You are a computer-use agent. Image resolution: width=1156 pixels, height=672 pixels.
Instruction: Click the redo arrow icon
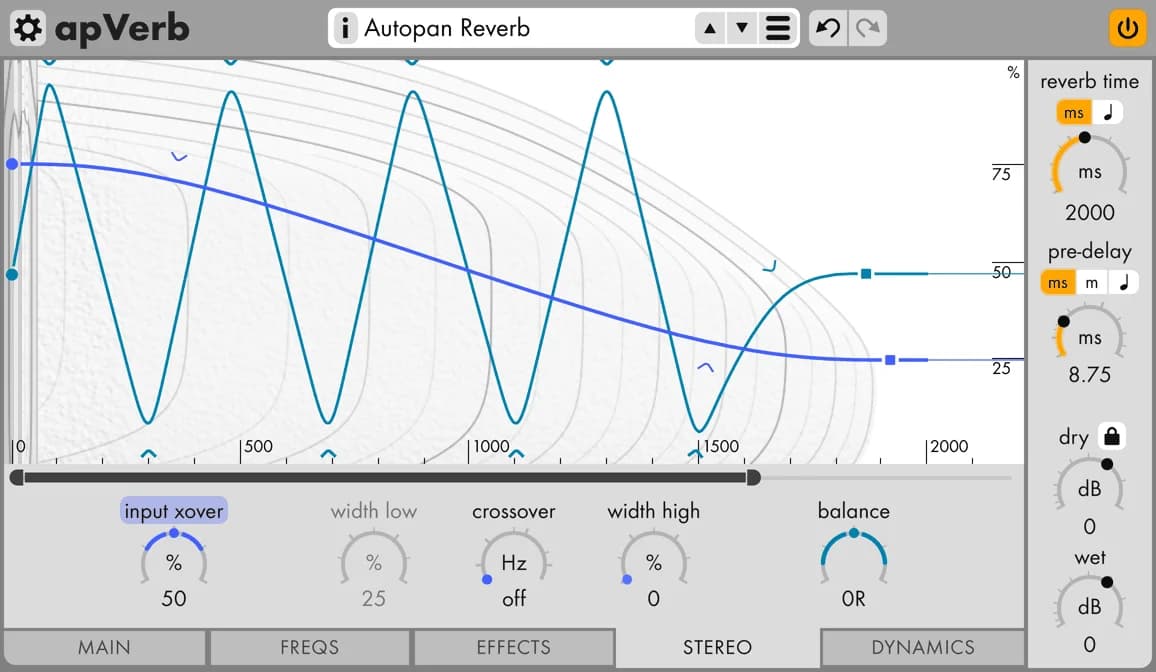point(867,28)
